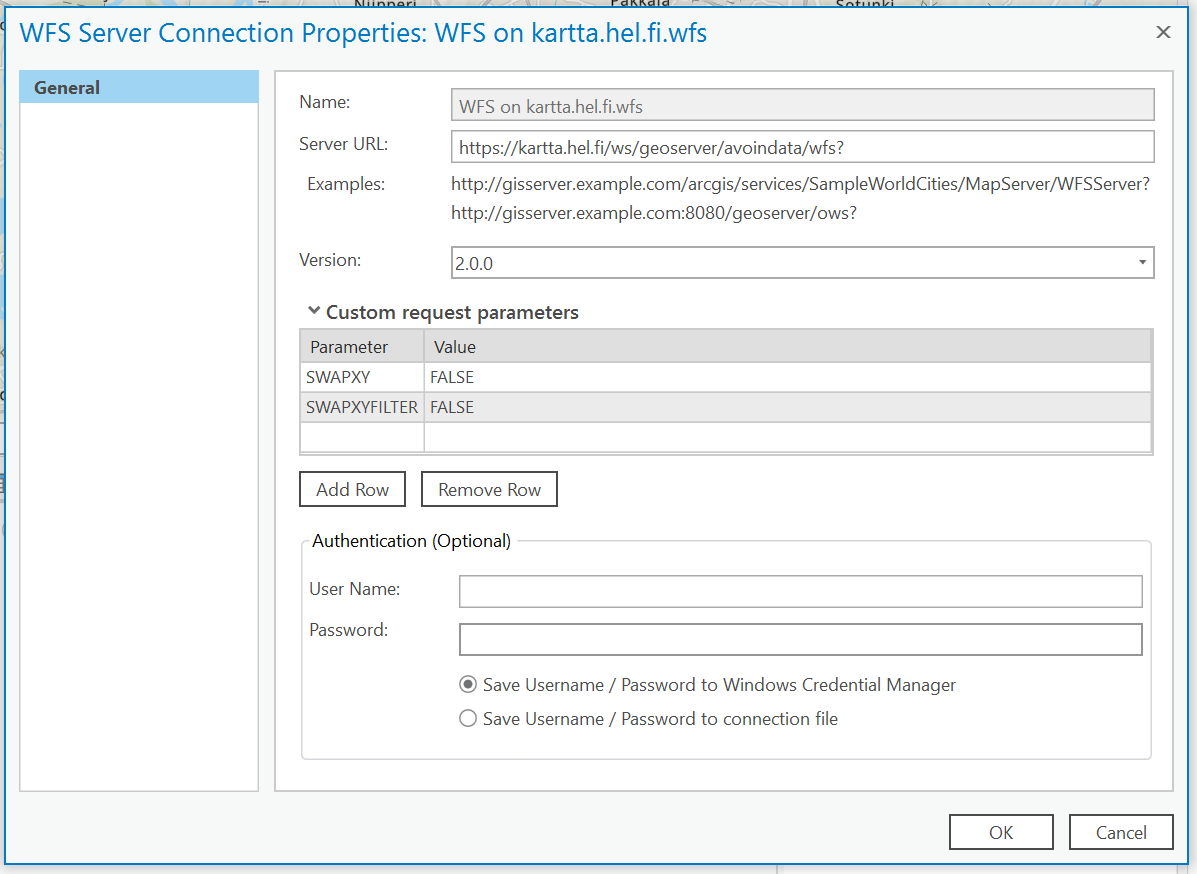The width and height of the screenshot is (1197, 874).
Task: Close the WFS connection properties dialog
Action: click(x=1163, y=31)
